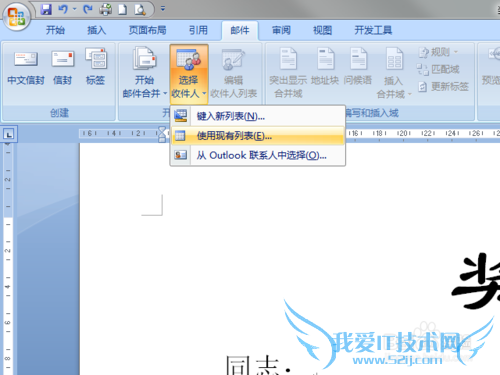The width and height of the screenshot is (500, 375).
Task: Open the Office button menu
Action: click(16, 16)
